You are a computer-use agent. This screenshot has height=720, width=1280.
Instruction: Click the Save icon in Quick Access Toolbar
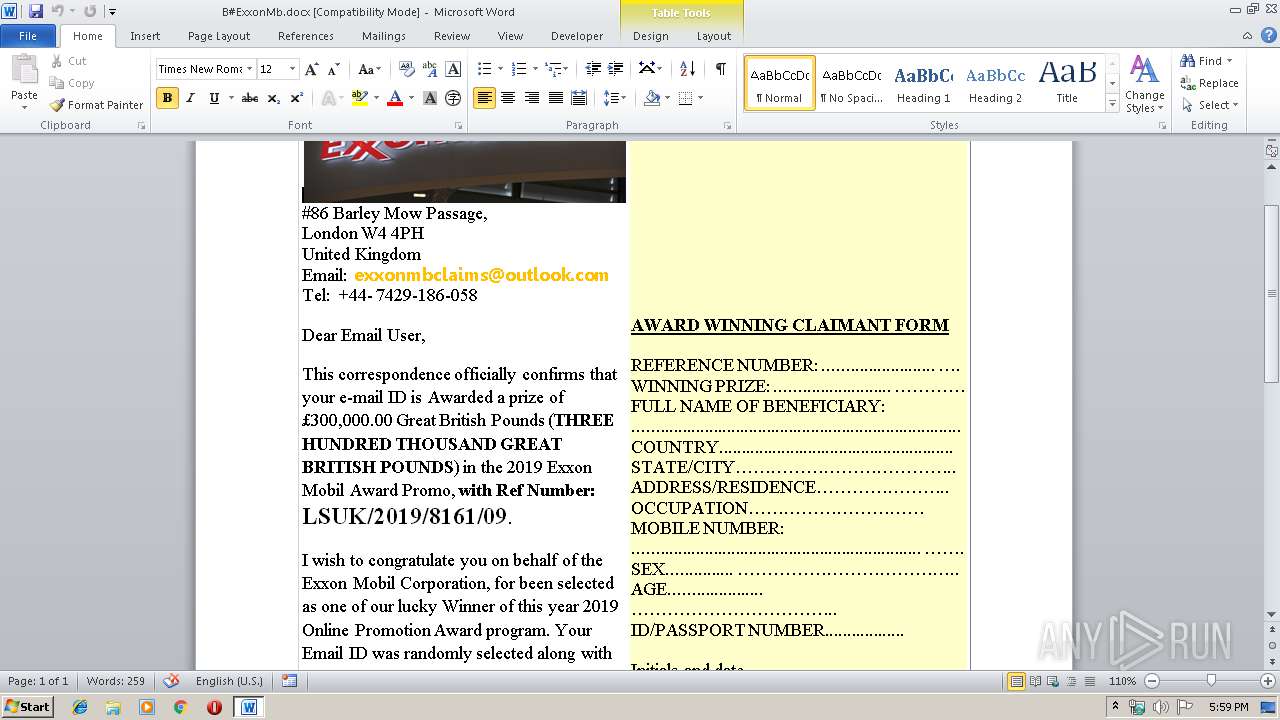click(x=36, y=11)
